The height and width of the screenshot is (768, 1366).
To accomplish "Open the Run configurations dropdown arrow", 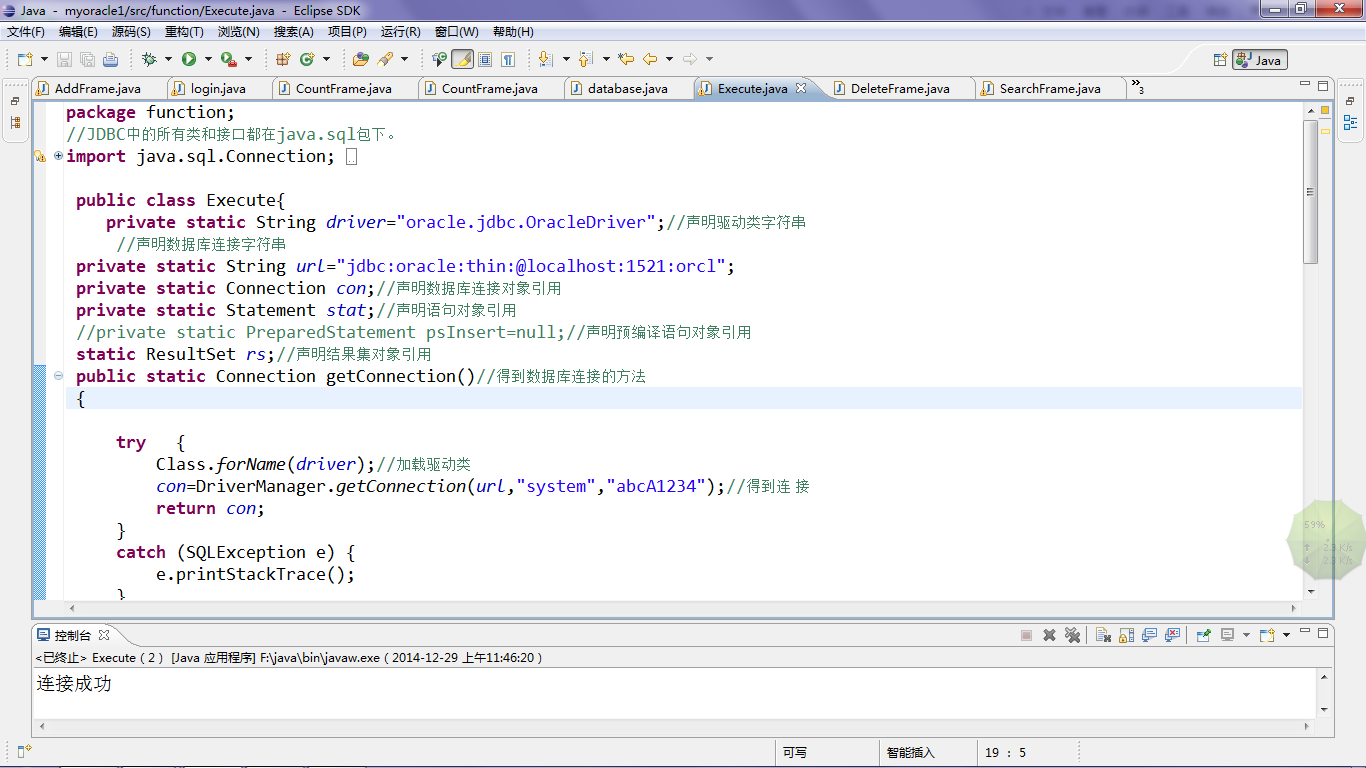I will [x=208, y=59].
